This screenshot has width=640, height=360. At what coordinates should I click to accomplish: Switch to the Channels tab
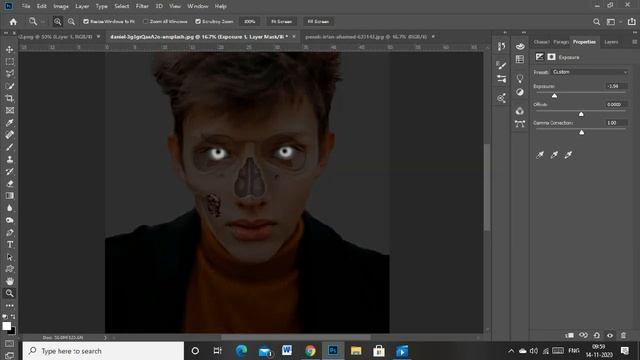[541, 42]
